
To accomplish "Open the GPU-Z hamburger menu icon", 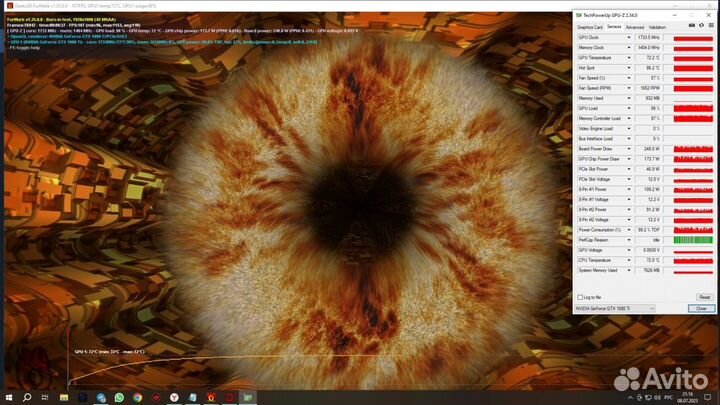I will click(709, 27).
